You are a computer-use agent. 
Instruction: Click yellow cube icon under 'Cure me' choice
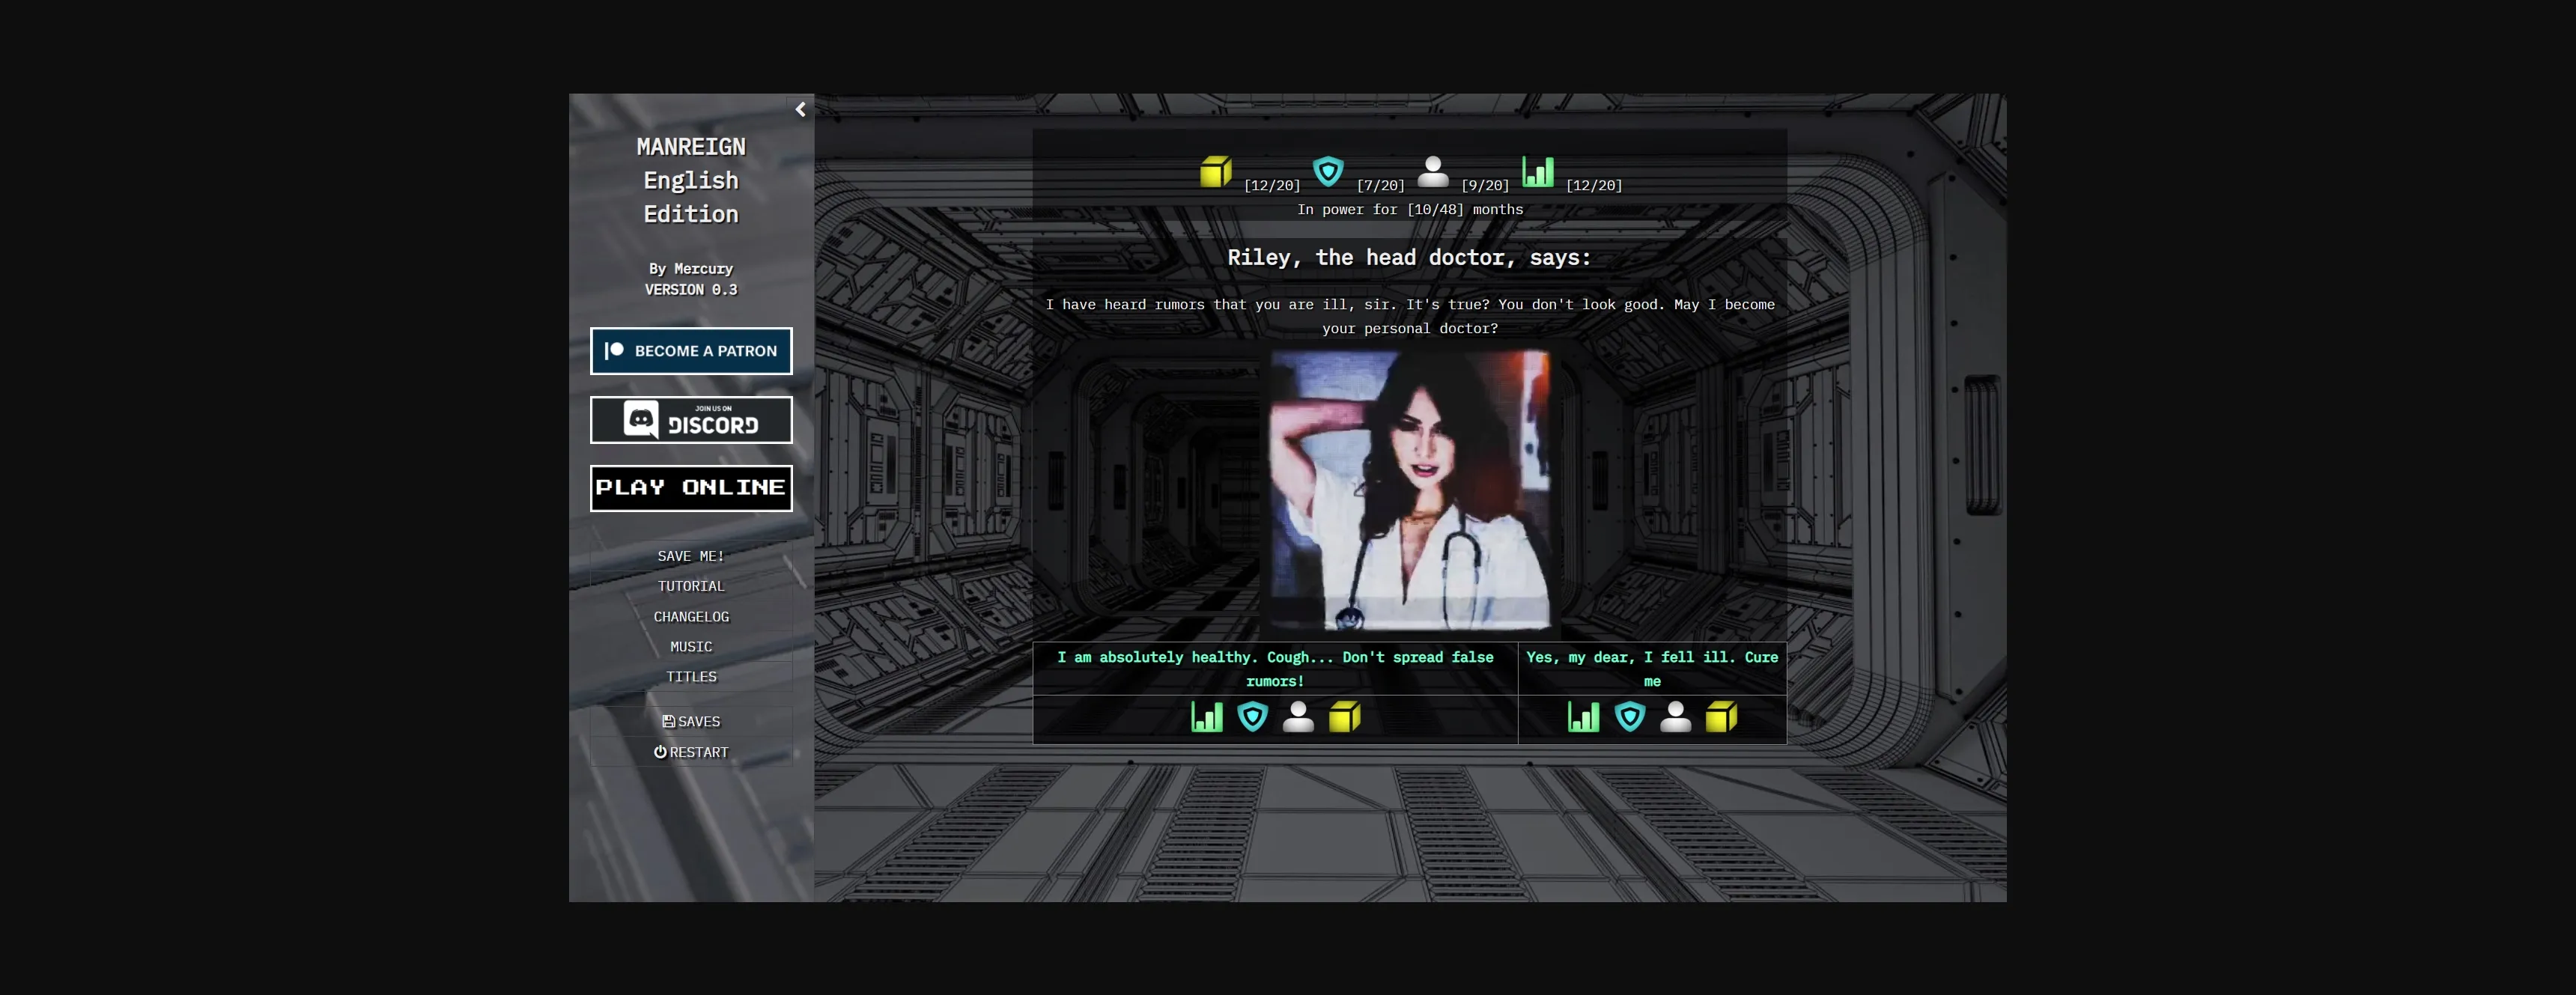1720,717
